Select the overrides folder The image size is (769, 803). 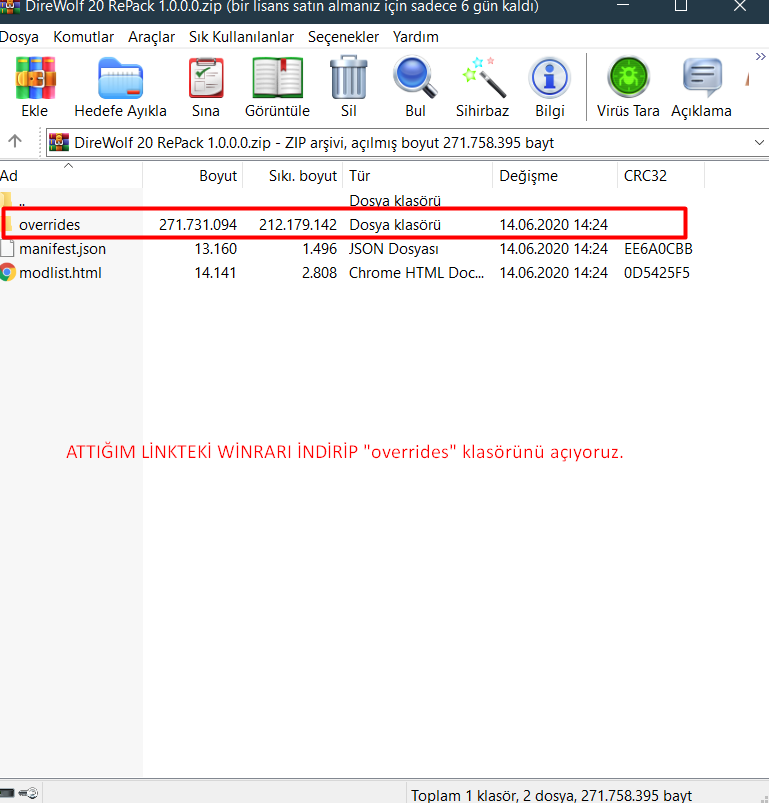49,224
